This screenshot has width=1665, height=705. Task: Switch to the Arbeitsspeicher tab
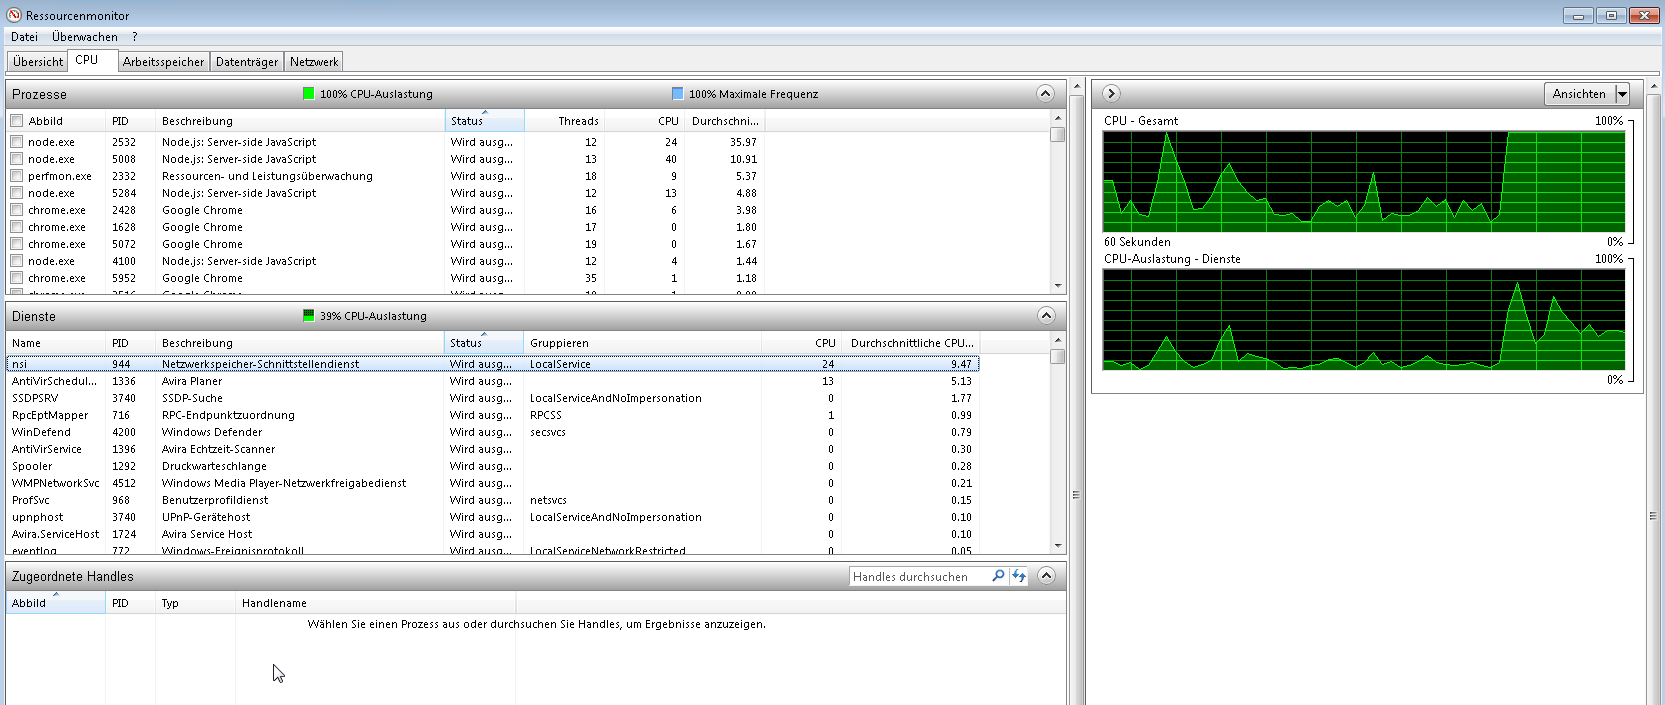point(163,62)
